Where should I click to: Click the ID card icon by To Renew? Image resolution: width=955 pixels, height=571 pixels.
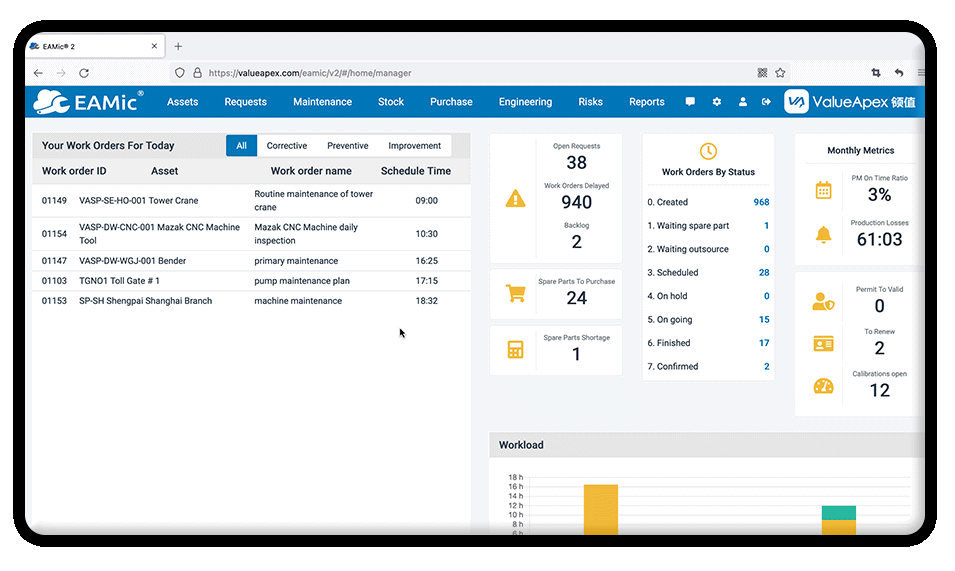click(823, 344)
